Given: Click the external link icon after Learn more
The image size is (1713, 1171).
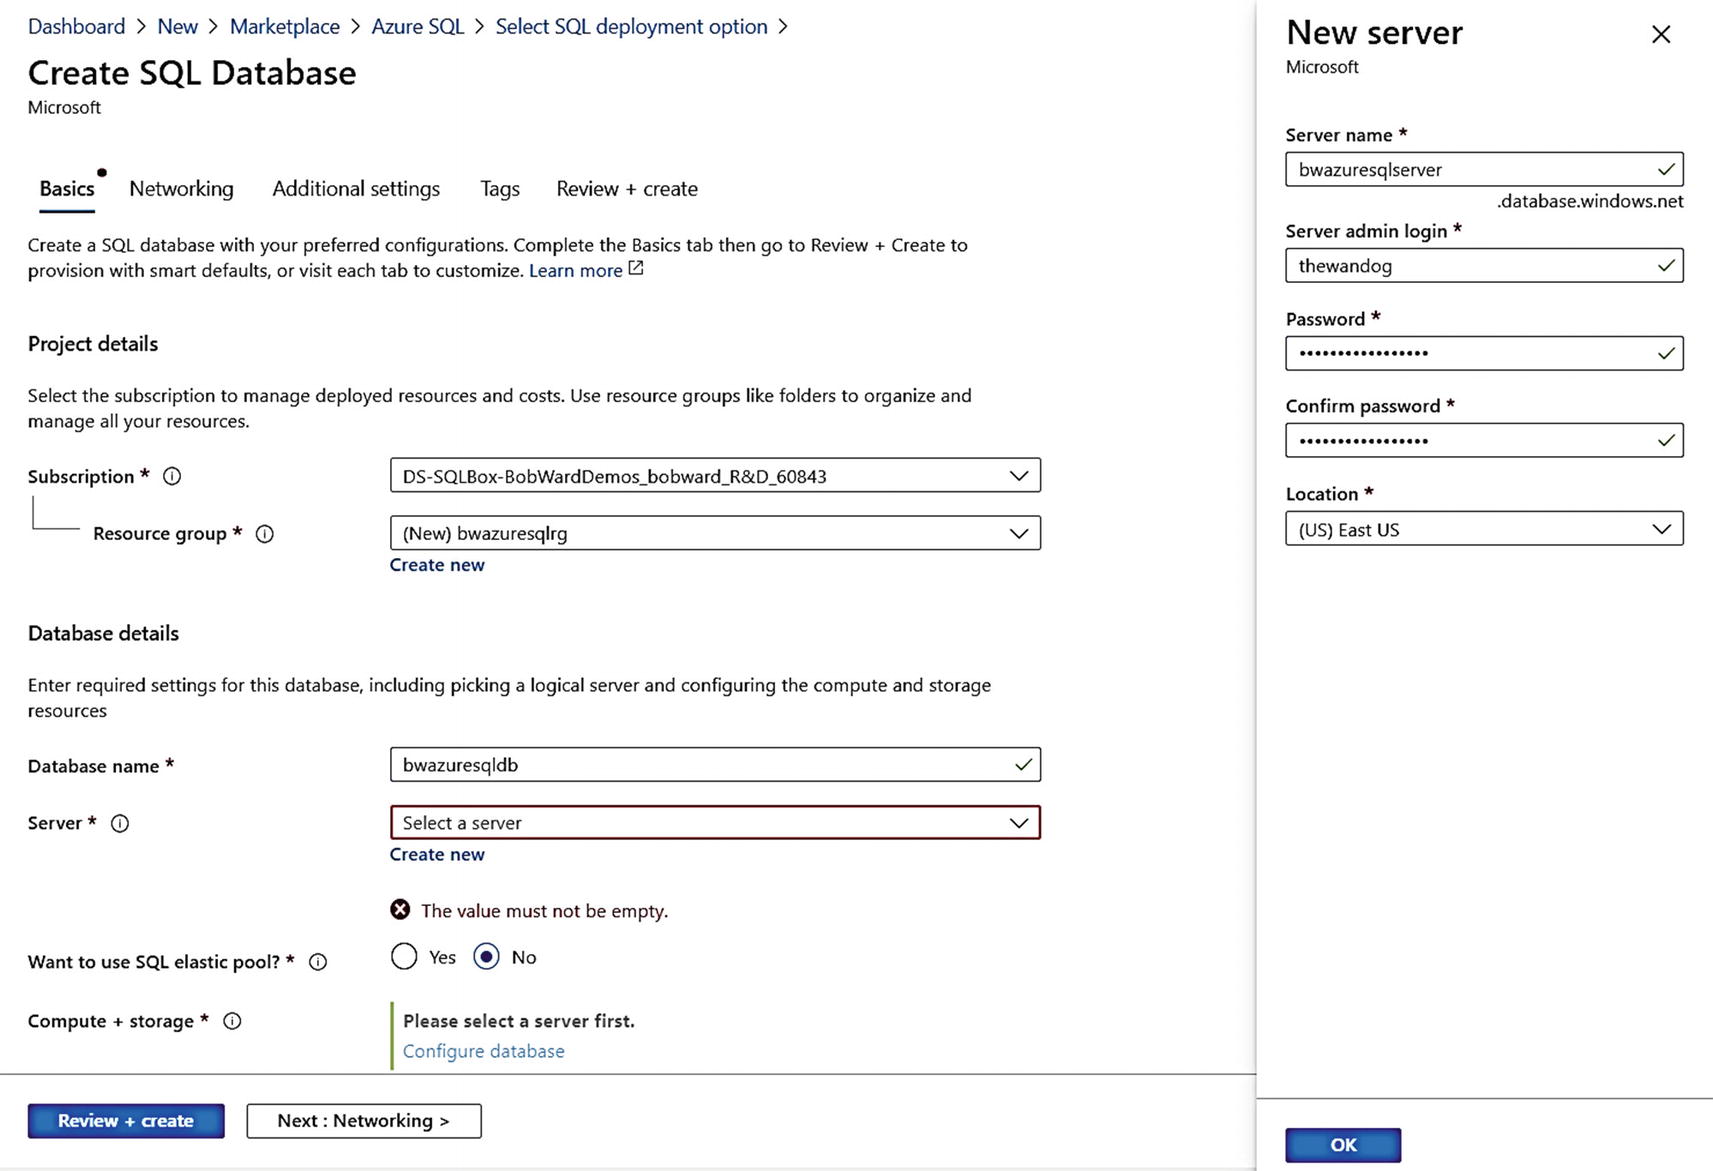Looking at the screenshot, I should pyautogui.click(x=636, y=269).
